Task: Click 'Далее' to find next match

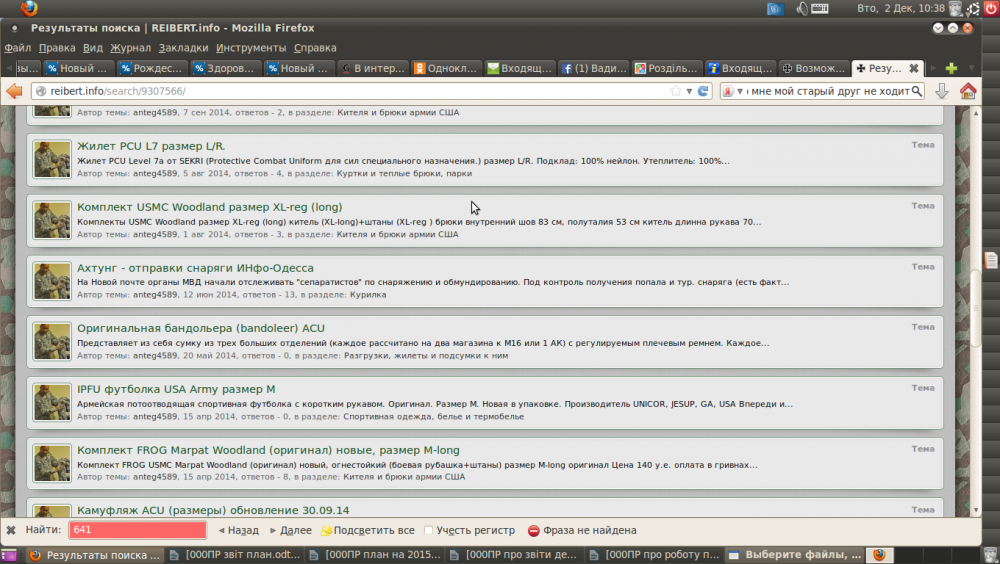Action: click(x=289, y=530)
